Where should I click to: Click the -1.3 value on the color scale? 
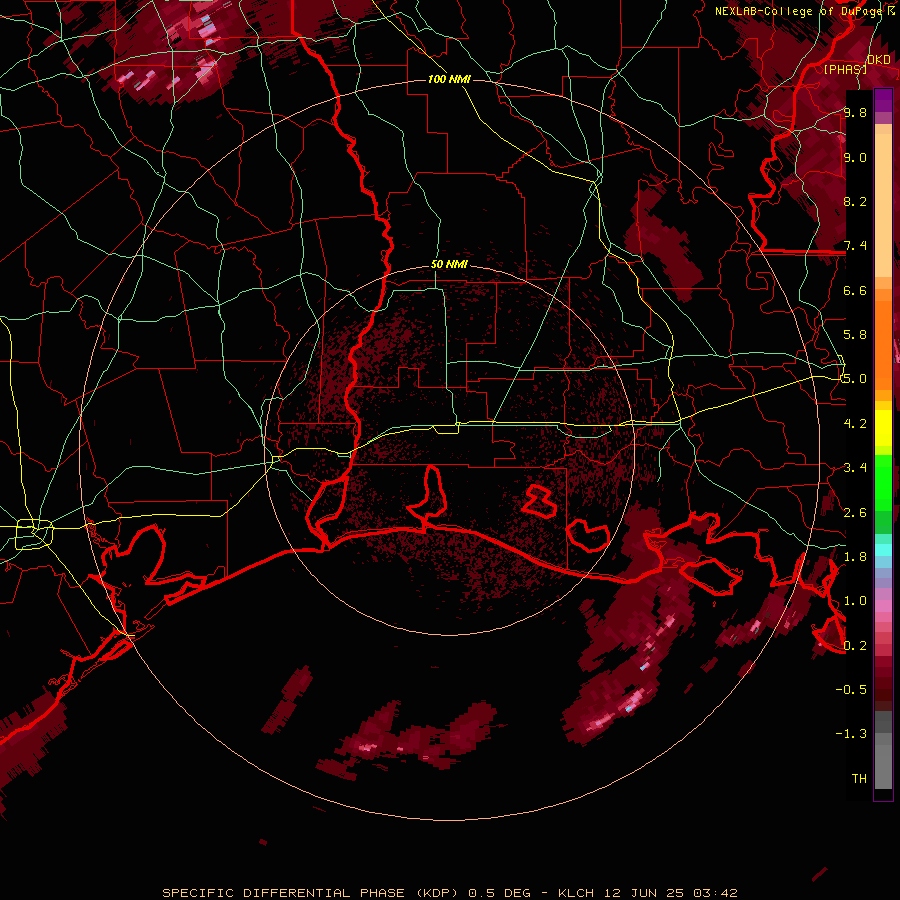851,734
